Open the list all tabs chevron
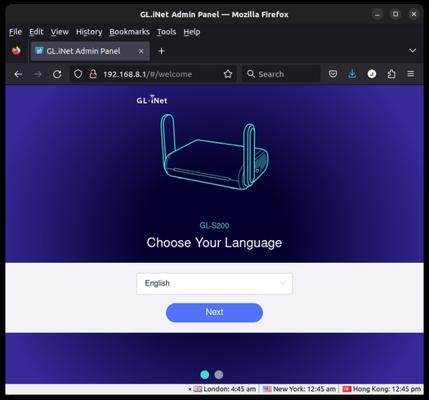Screen dimensions: 429x400 pos(412,51)
